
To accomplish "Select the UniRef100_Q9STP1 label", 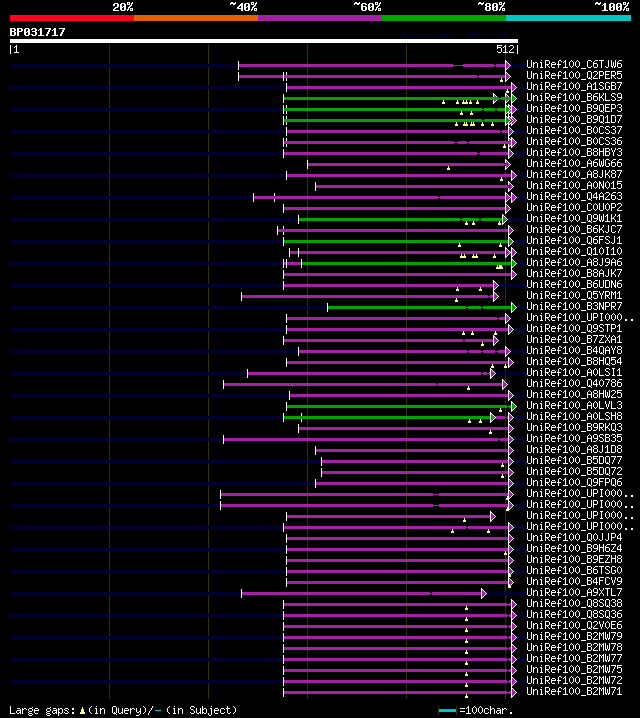I will [574, 328].
